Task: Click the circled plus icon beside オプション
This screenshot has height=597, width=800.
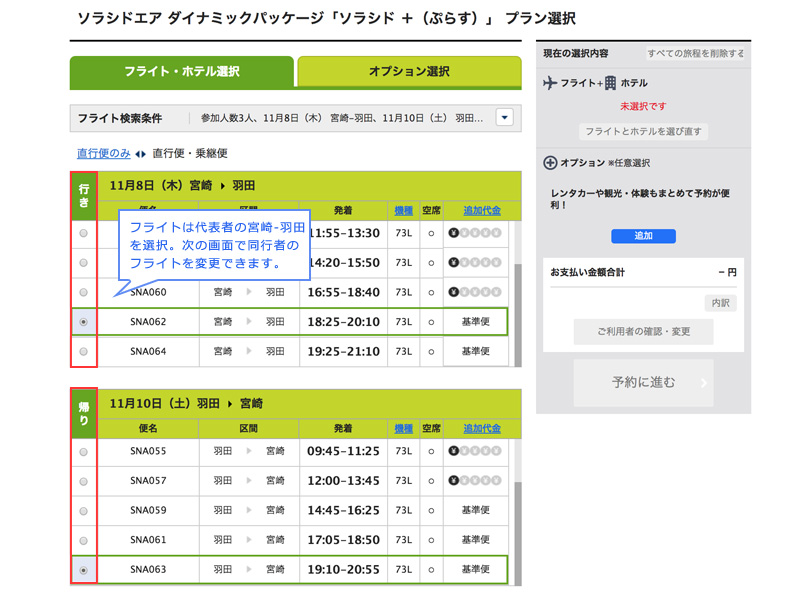Action: coord(550,163)
